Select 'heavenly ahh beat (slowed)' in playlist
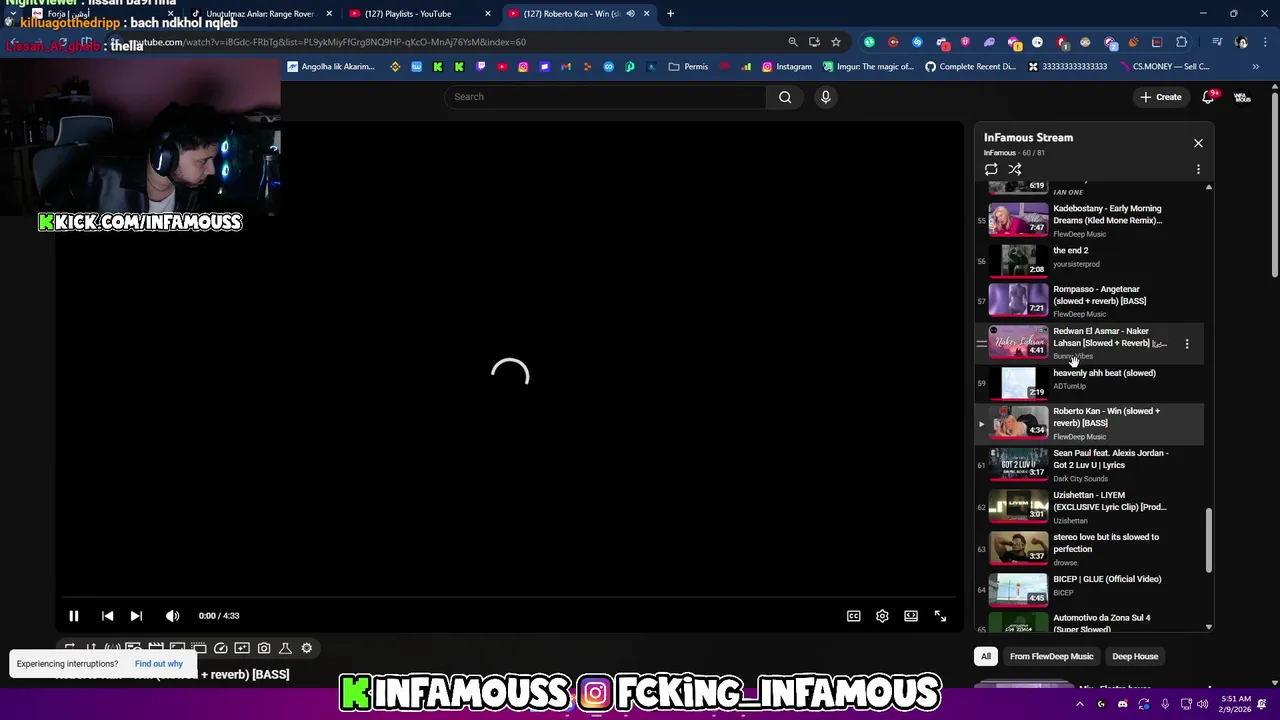The image size is (1280, 720). coord(1090,381)
